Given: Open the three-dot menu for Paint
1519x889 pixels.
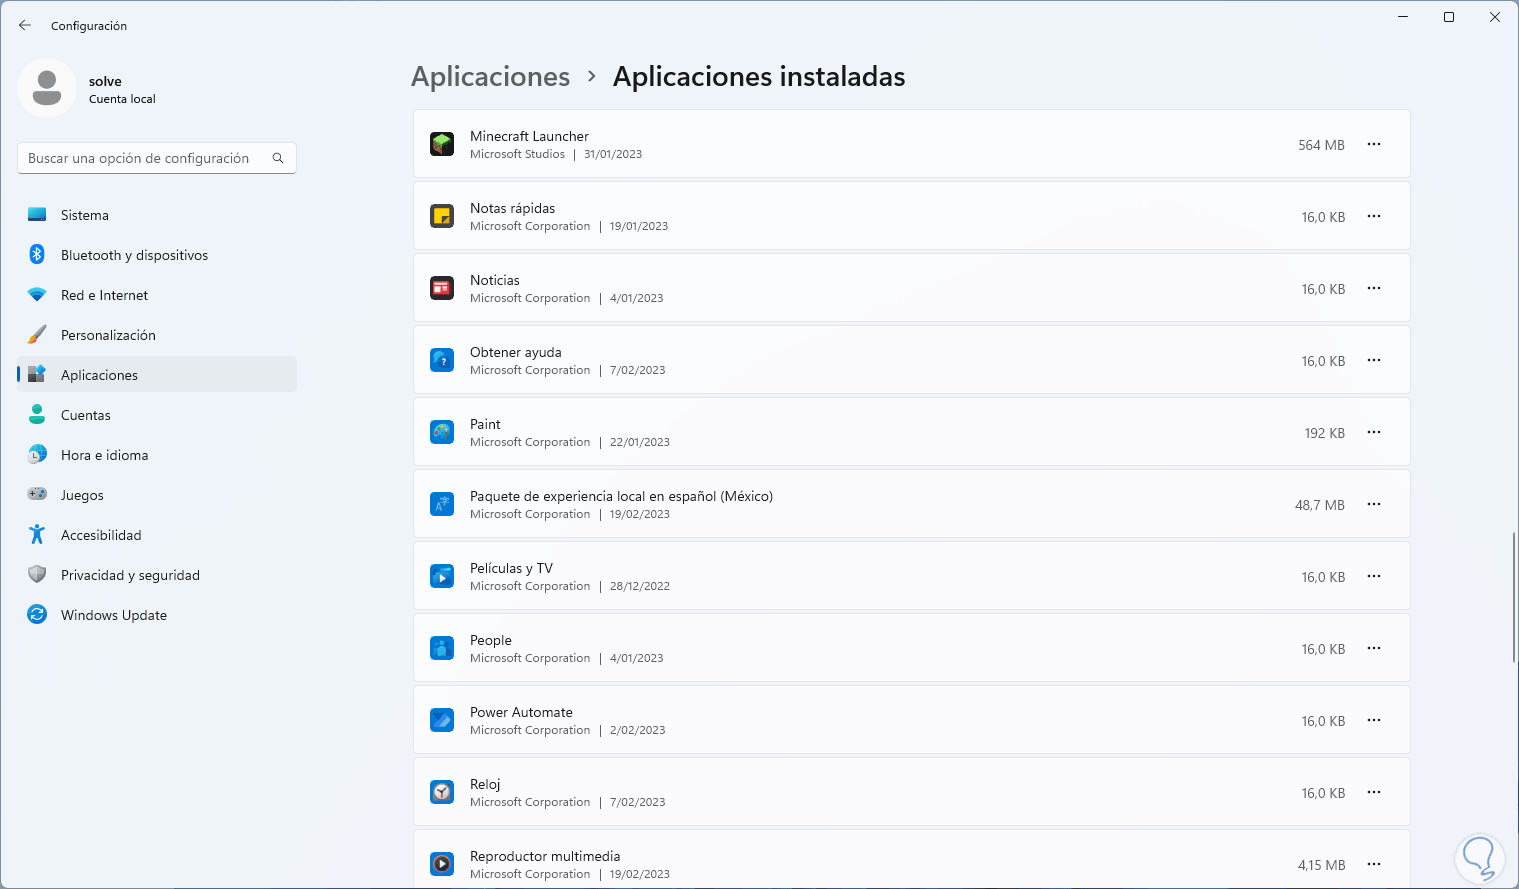Looking at the screenshot, I should (x=1374, y=433).
